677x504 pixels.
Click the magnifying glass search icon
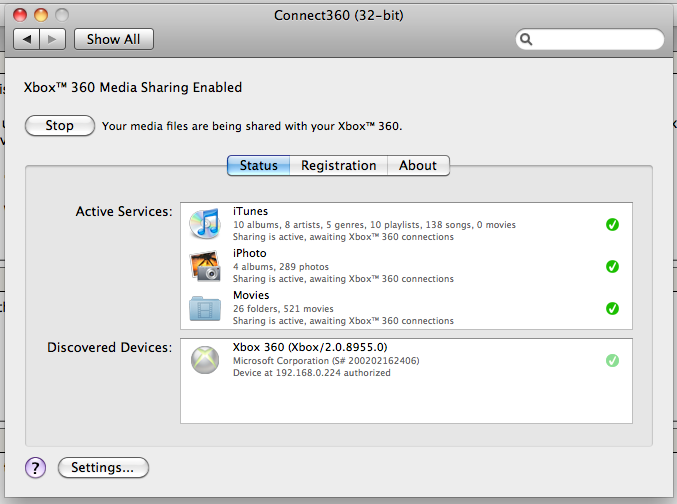point(526,39)
